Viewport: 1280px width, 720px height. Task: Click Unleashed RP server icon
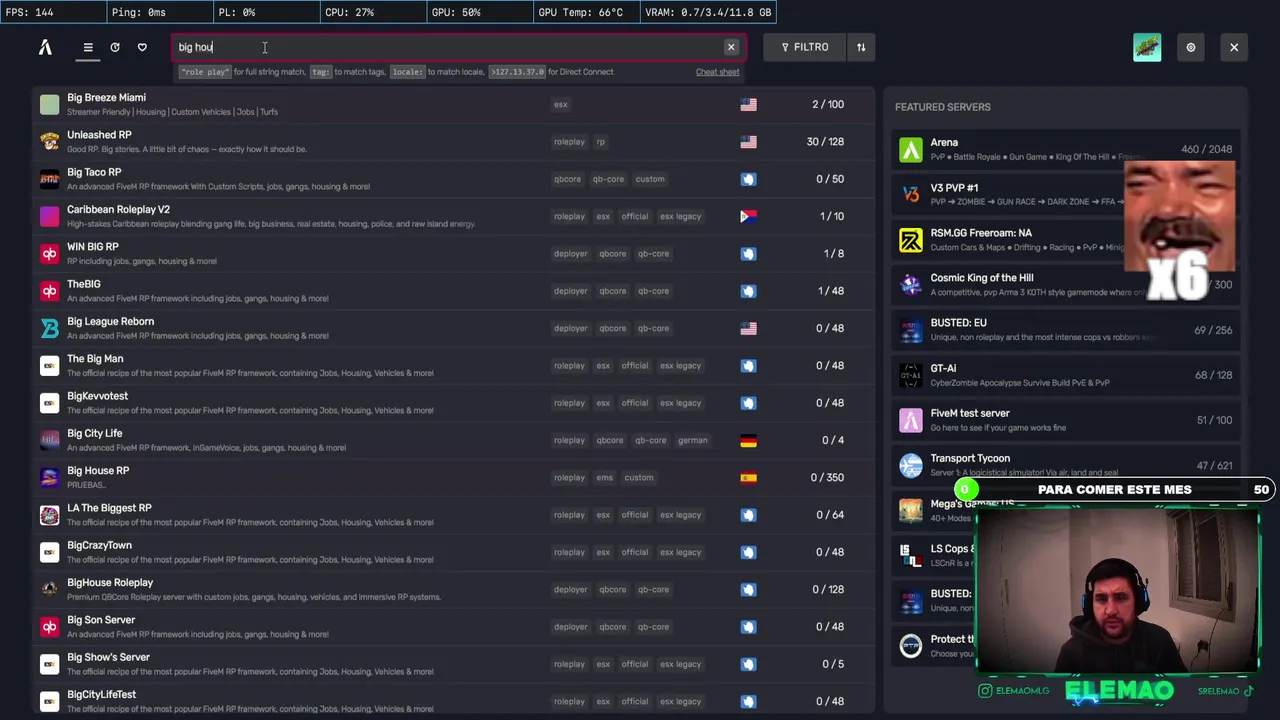49,141
